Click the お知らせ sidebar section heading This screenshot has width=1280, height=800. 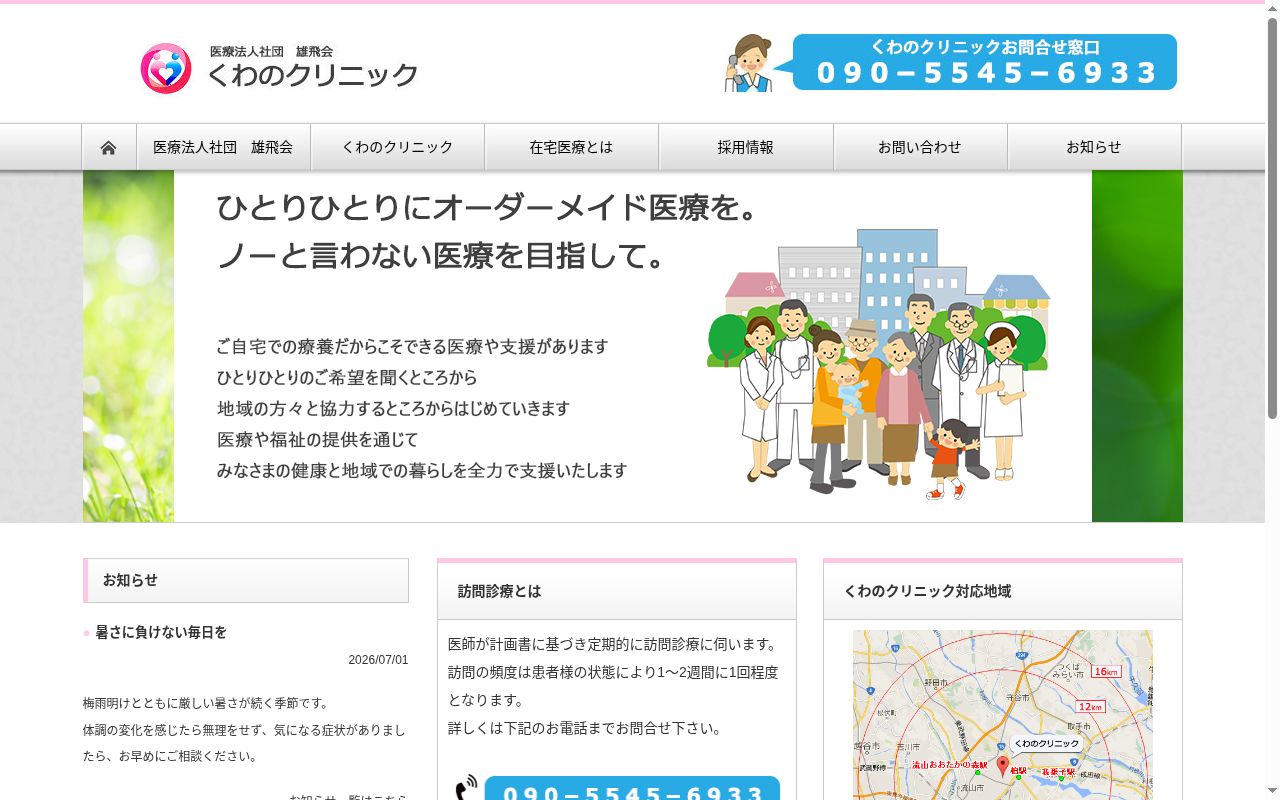pyautogui.click(x=246, y=580)
